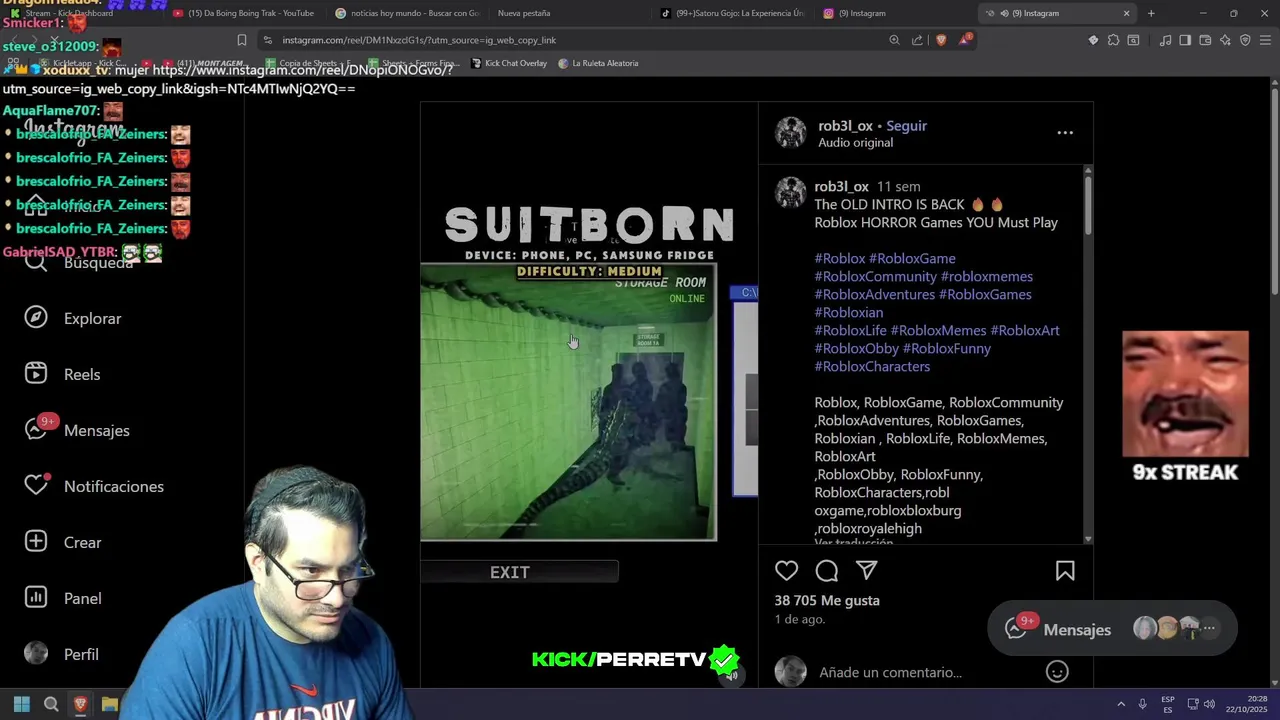Toggle reel audio mute speaker

coord(732,676)
